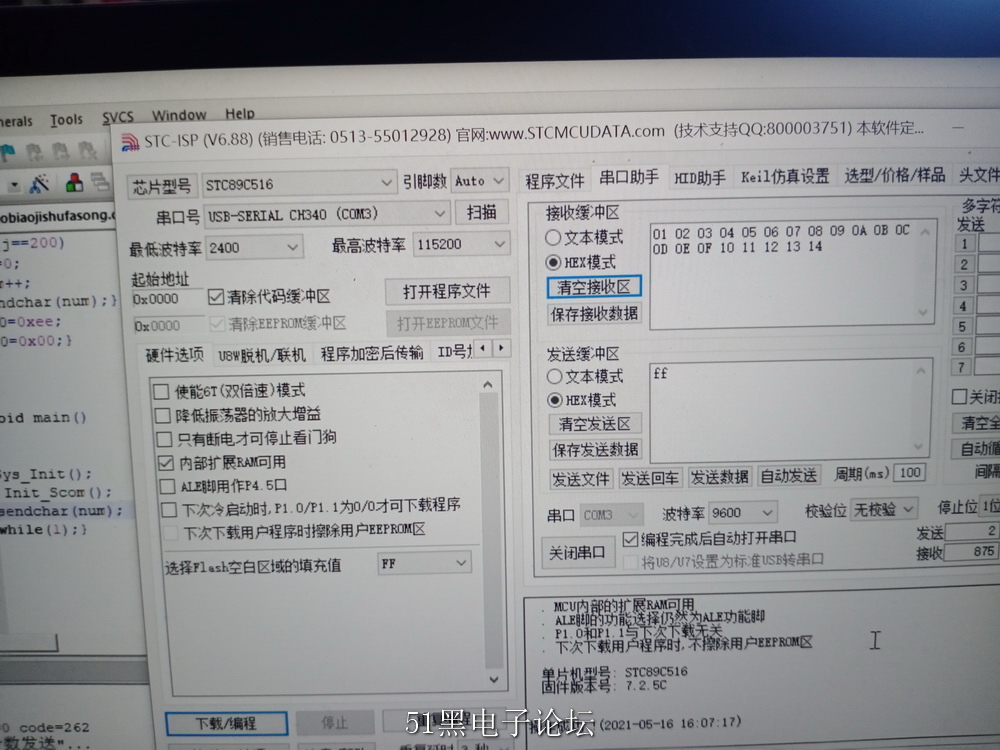Screen dimensions: 1000x750
Task: Select 文本模式 for the receive buffer
Action: (x=553, y=238)
